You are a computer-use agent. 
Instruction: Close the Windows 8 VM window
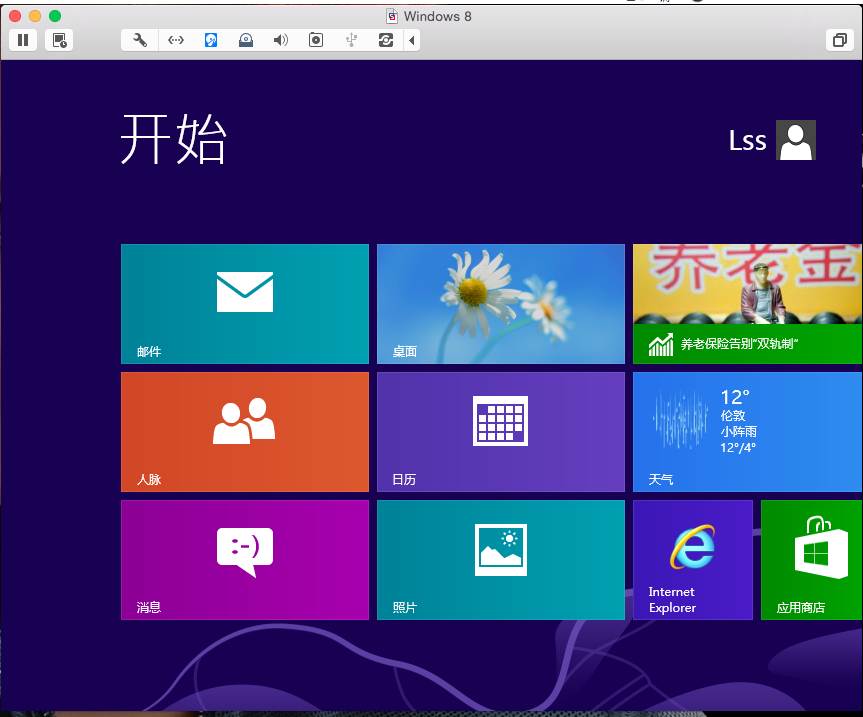pos(15,16)
